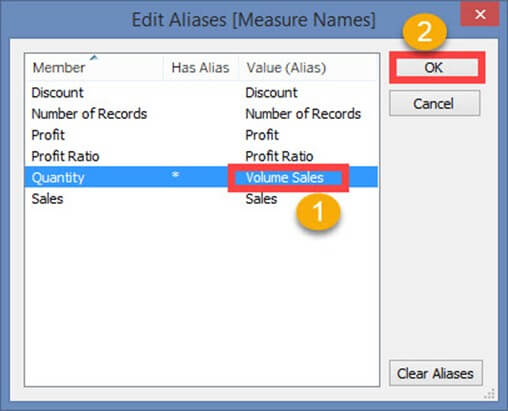Close the Edit Aliases dialog

coord(480,14)
